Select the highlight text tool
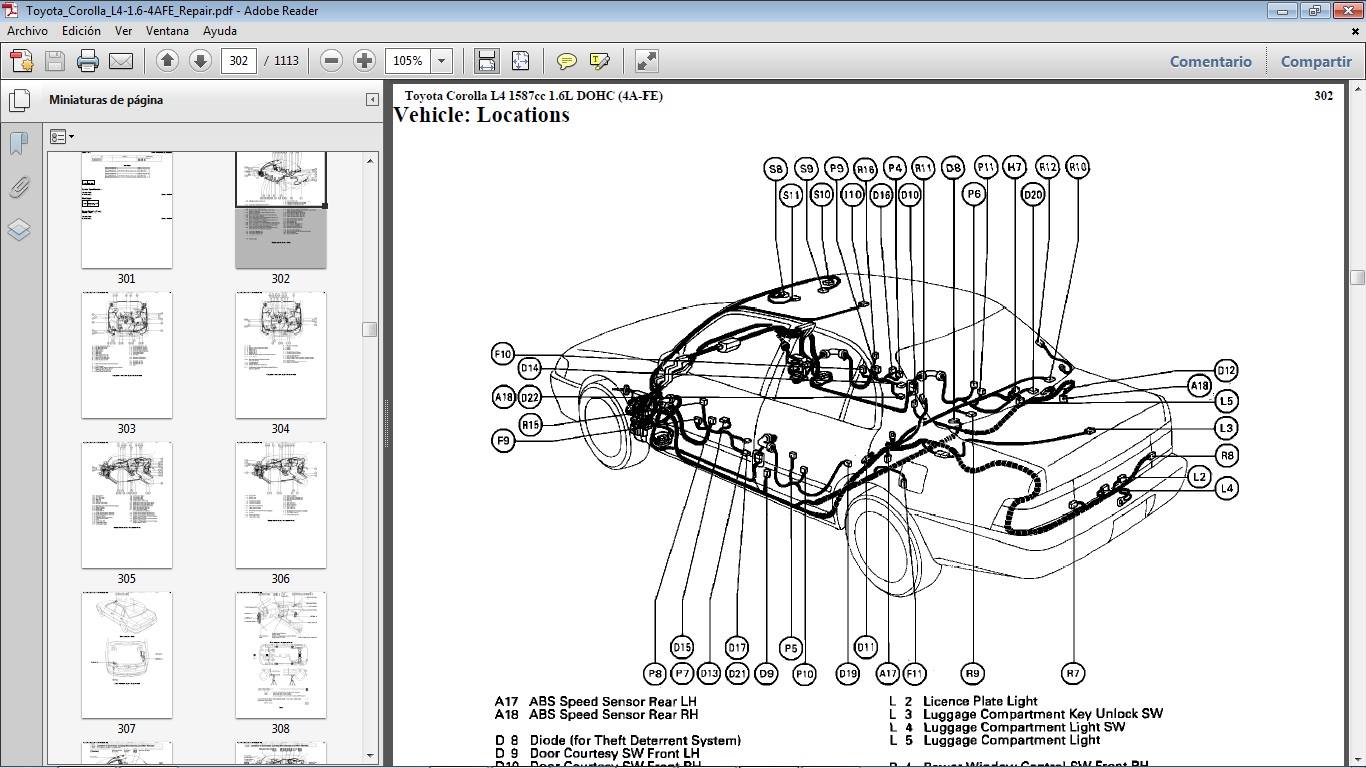This screenshot has width=1366, height=768. point(600,61)
